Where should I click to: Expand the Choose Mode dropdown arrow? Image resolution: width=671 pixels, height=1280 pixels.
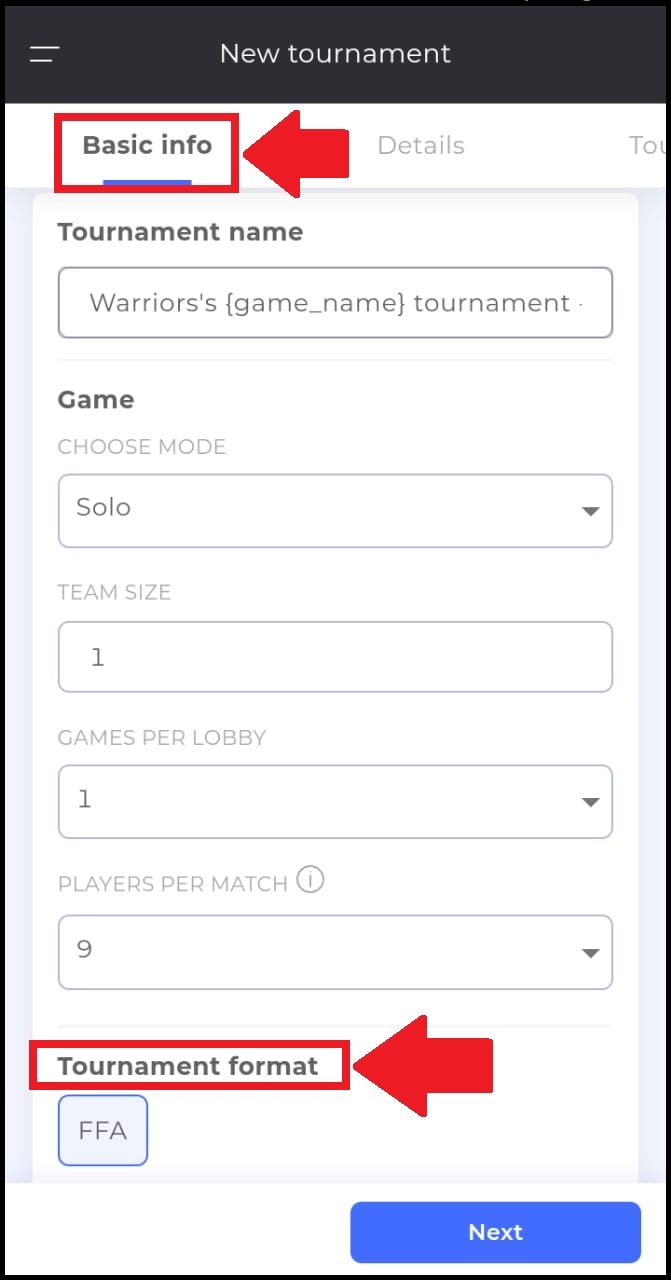(590, 511)
